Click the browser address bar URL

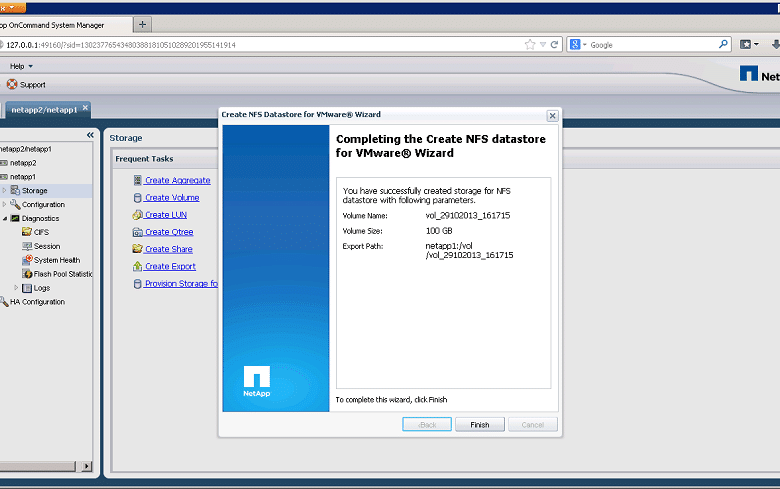[121, 45]
